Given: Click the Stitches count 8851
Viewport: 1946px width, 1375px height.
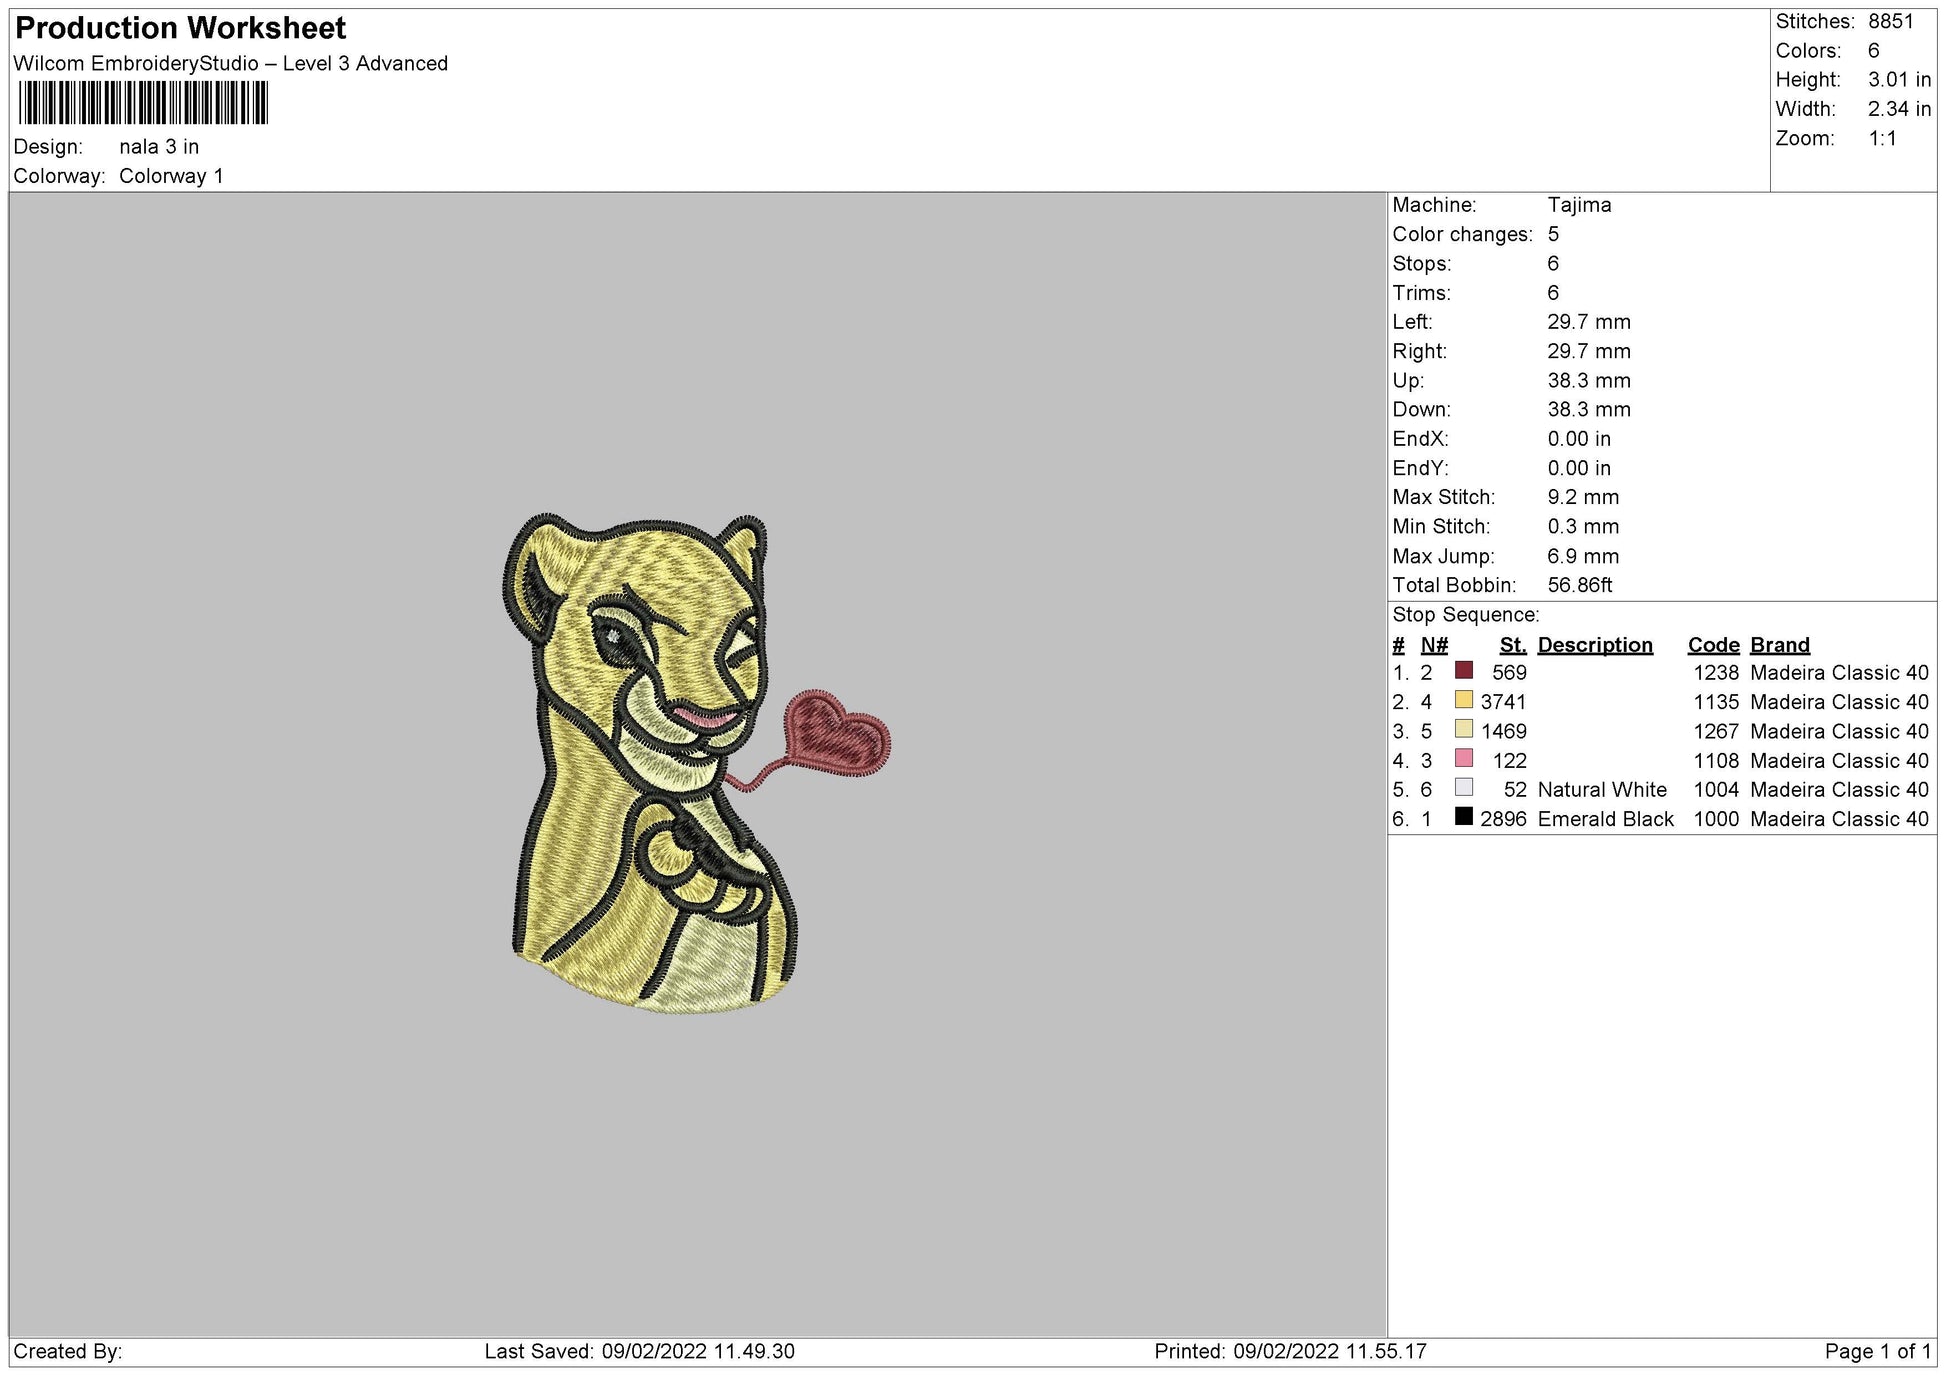Looking at the screenshot, I should click(1890, 22).
